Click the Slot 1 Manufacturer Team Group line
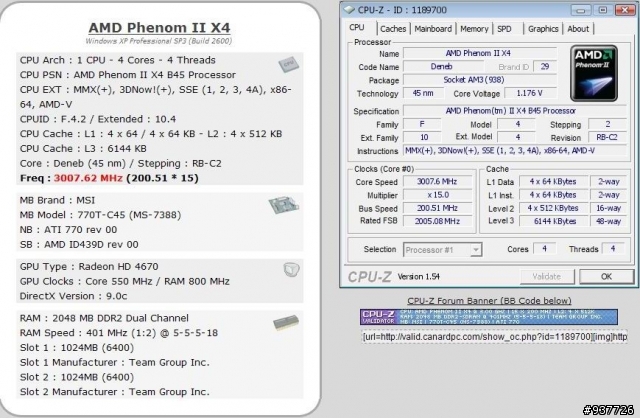The image size is (640, 418). (115, 362)
